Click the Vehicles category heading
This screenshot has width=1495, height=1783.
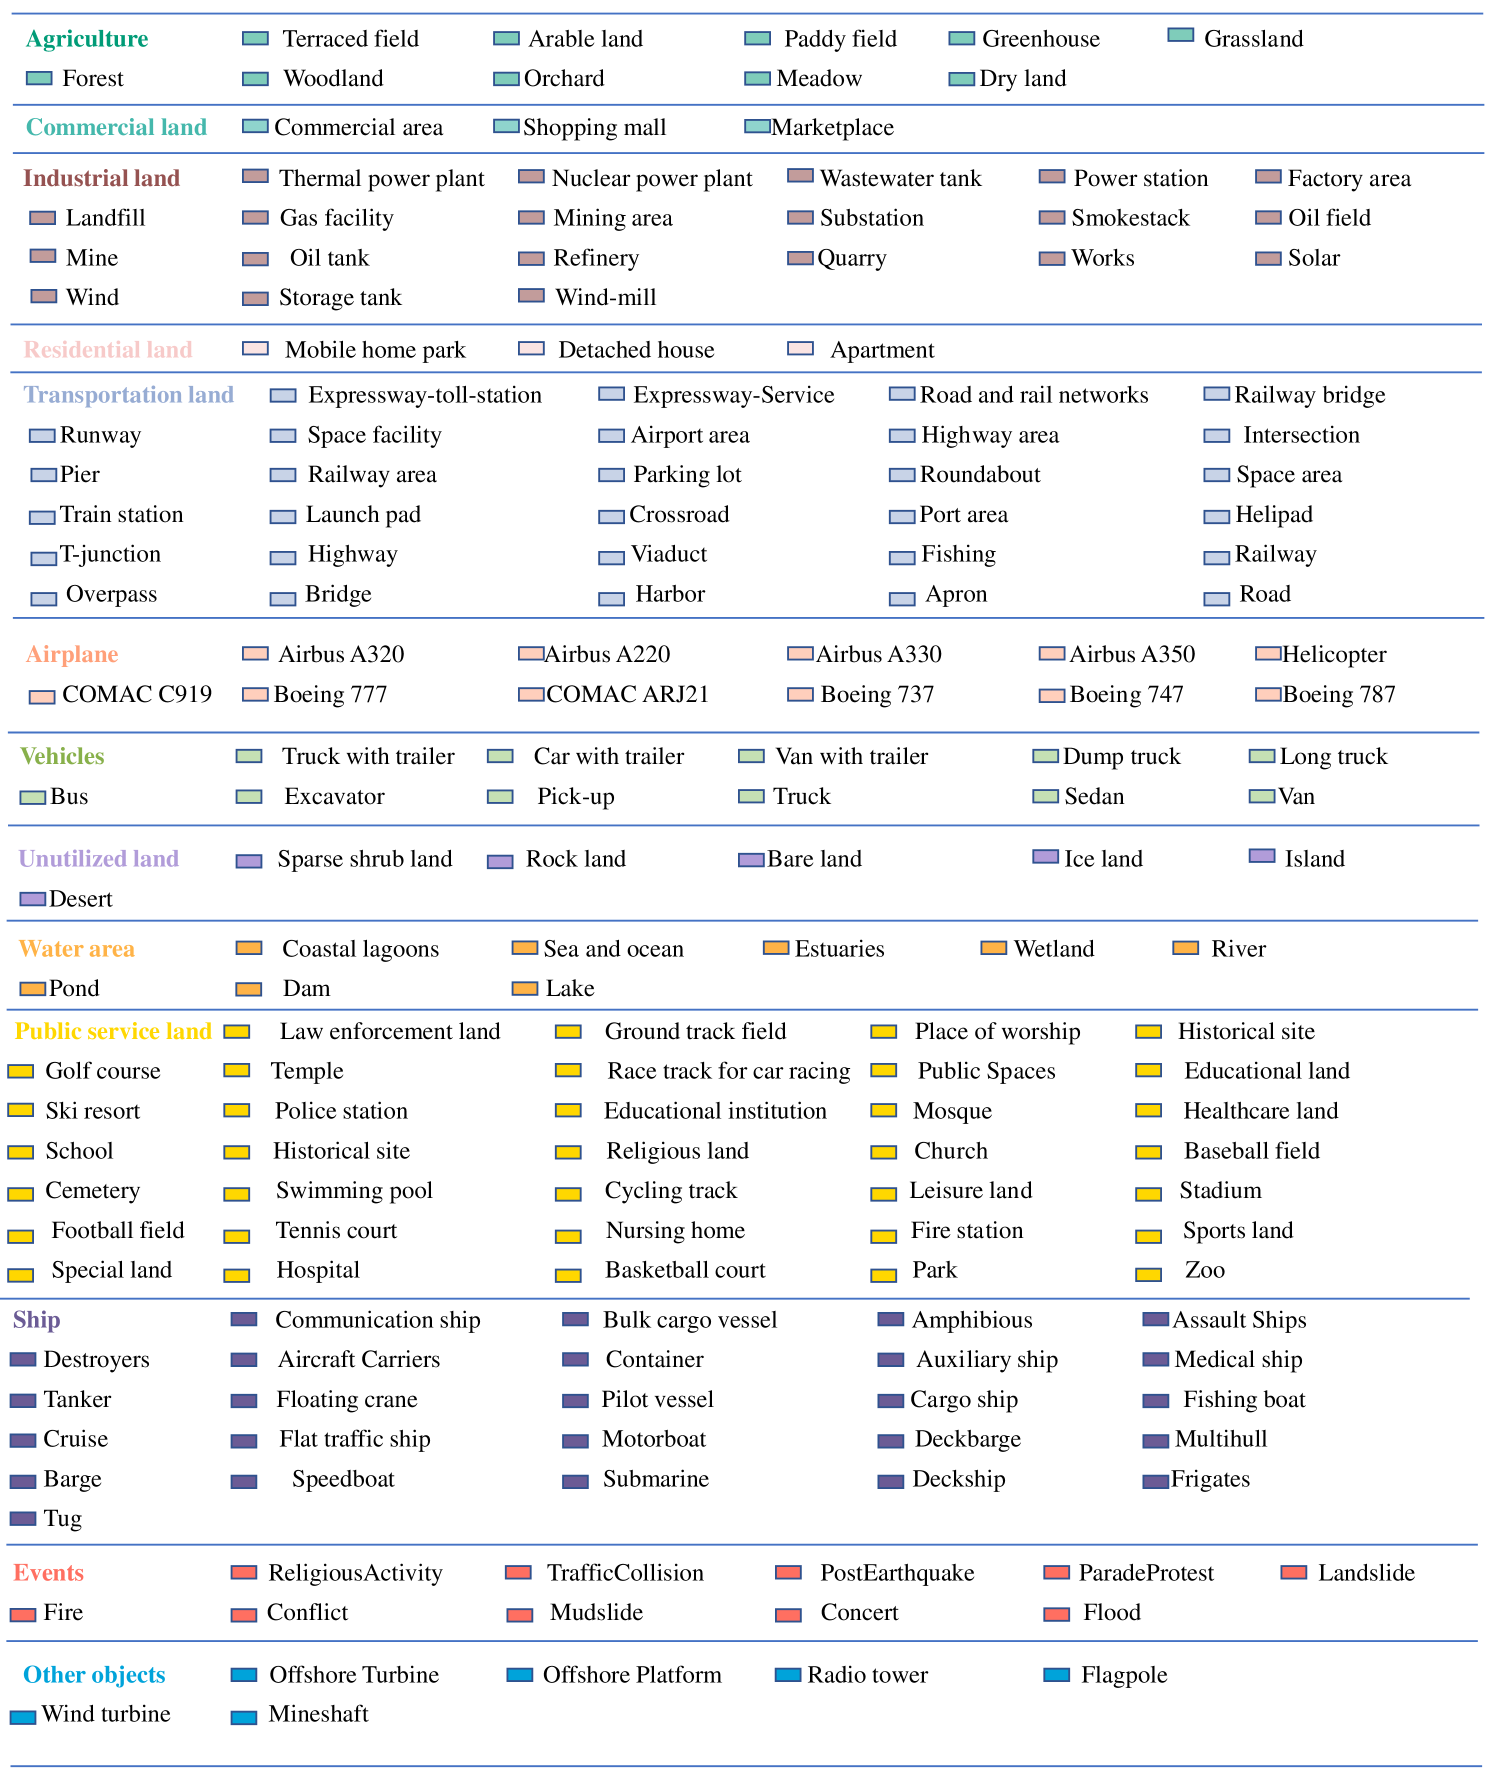[62, 756]
